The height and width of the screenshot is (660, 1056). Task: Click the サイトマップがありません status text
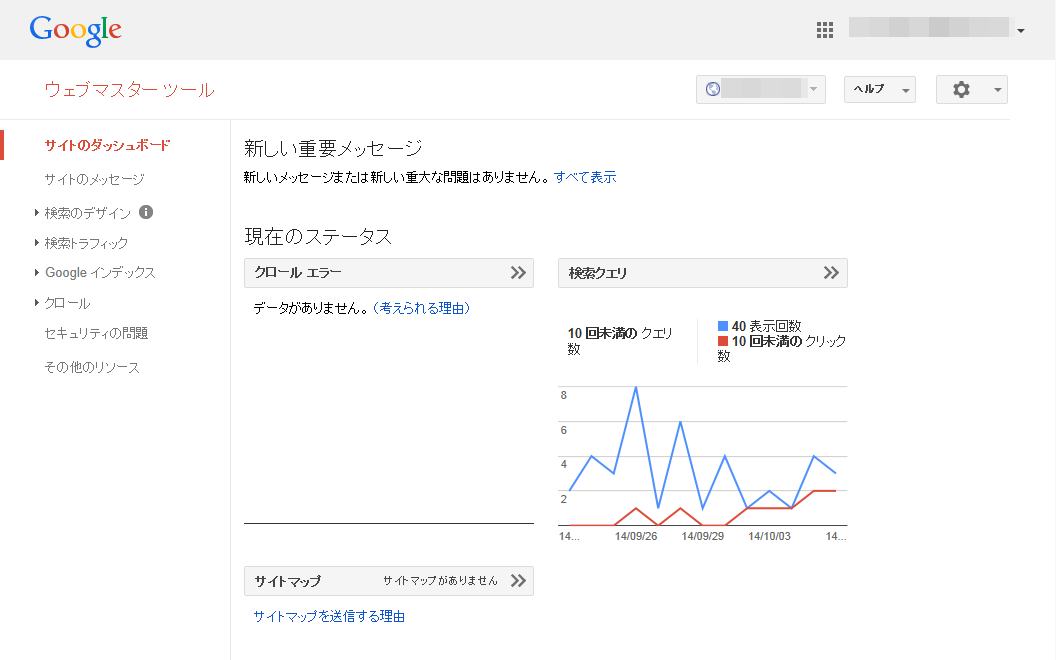[440, 581]
